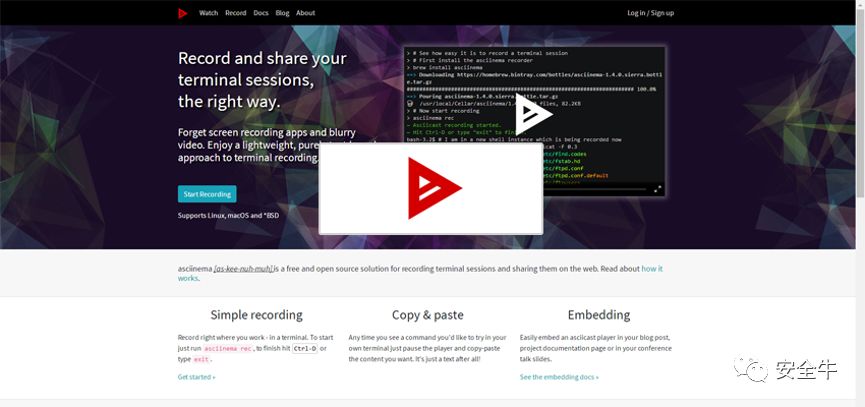Open "See the embedding docs »" link

point(559,377)
